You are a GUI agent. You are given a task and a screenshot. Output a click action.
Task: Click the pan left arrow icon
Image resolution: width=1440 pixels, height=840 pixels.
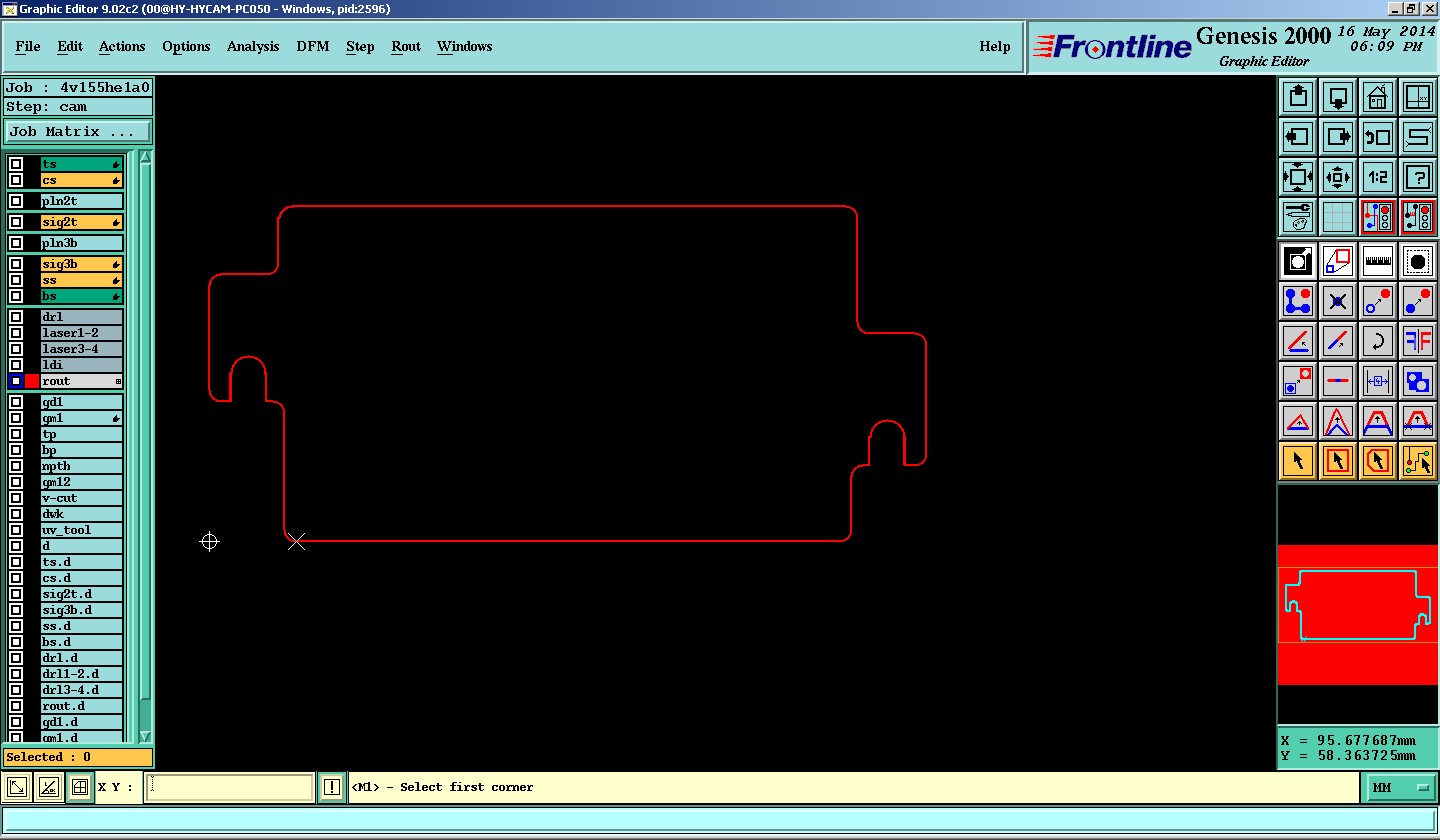pyautogui.click(x=1298, y=137)
